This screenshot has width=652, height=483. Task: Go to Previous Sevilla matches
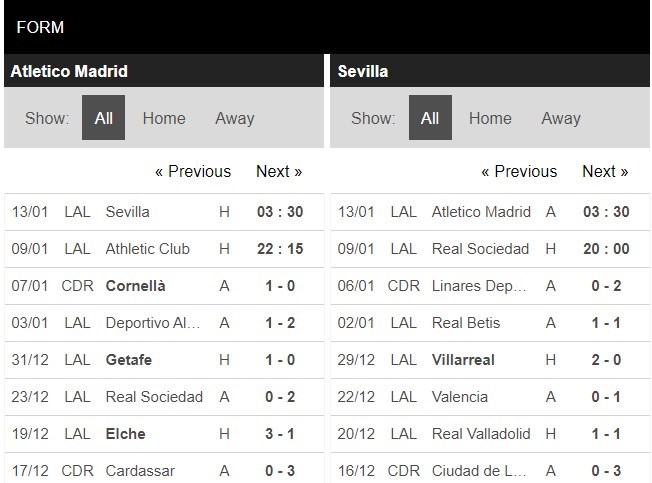coord(519,171)
